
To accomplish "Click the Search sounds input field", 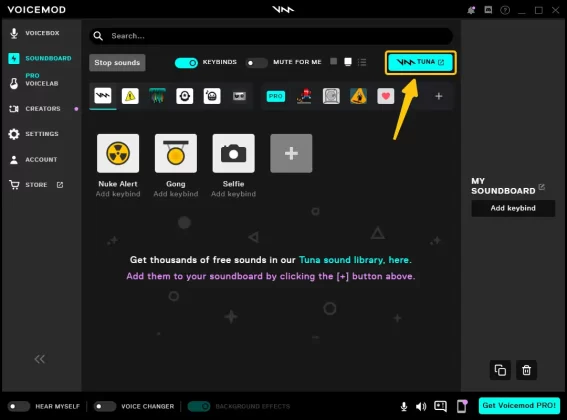I will [271, 36].
